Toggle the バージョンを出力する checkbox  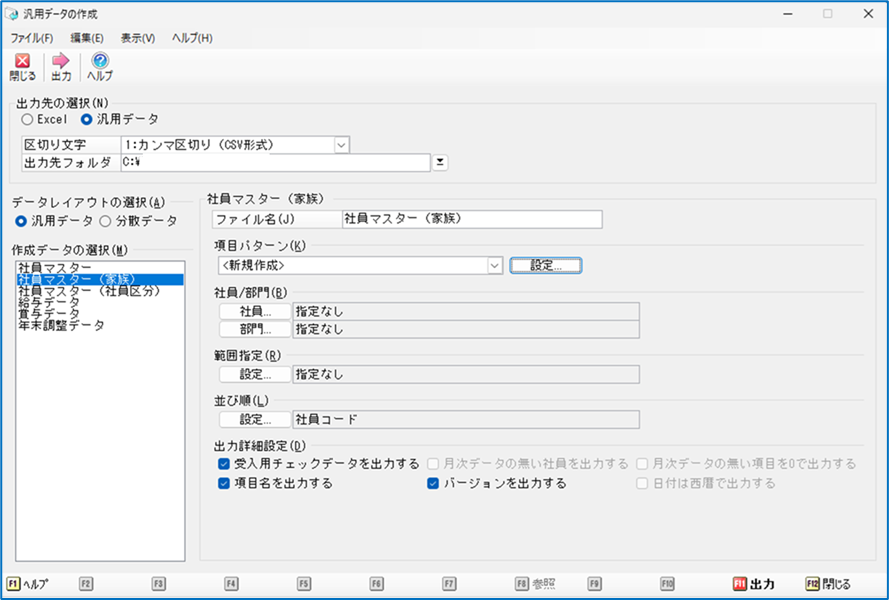tap(433, 483)
